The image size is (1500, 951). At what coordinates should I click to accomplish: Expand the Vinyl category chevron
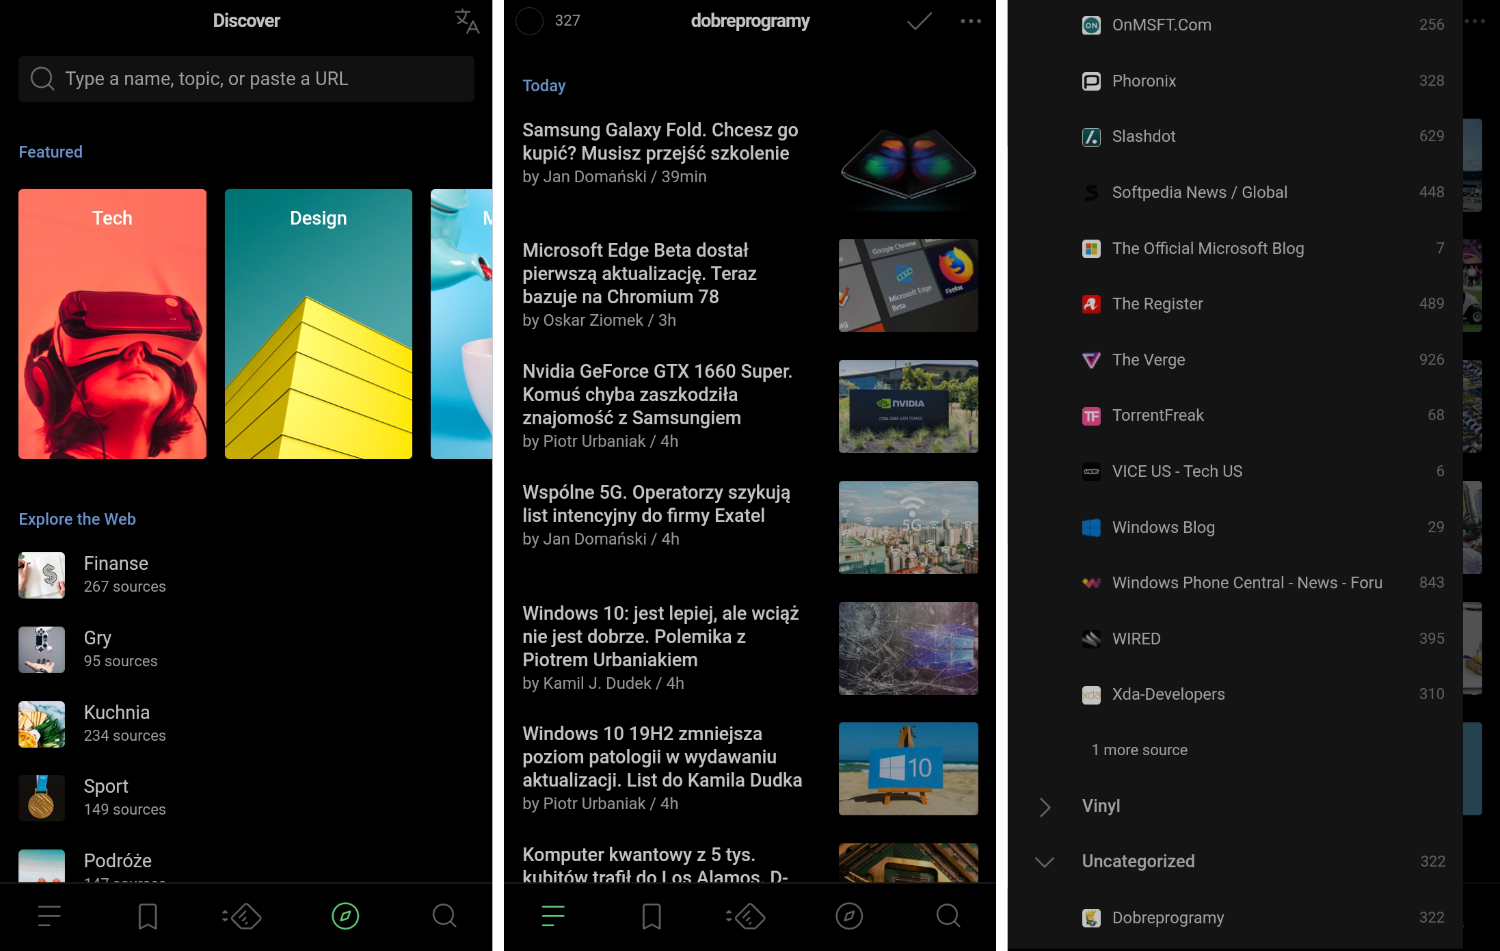[1045, 807]
